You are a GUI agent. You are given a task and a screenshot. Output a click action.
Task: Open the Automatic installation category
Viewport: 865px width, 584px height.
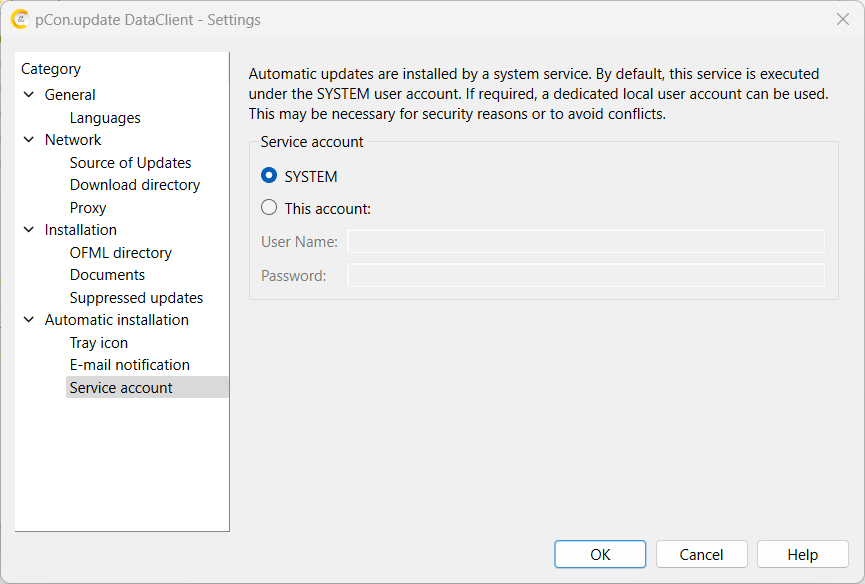coord(116,320)
